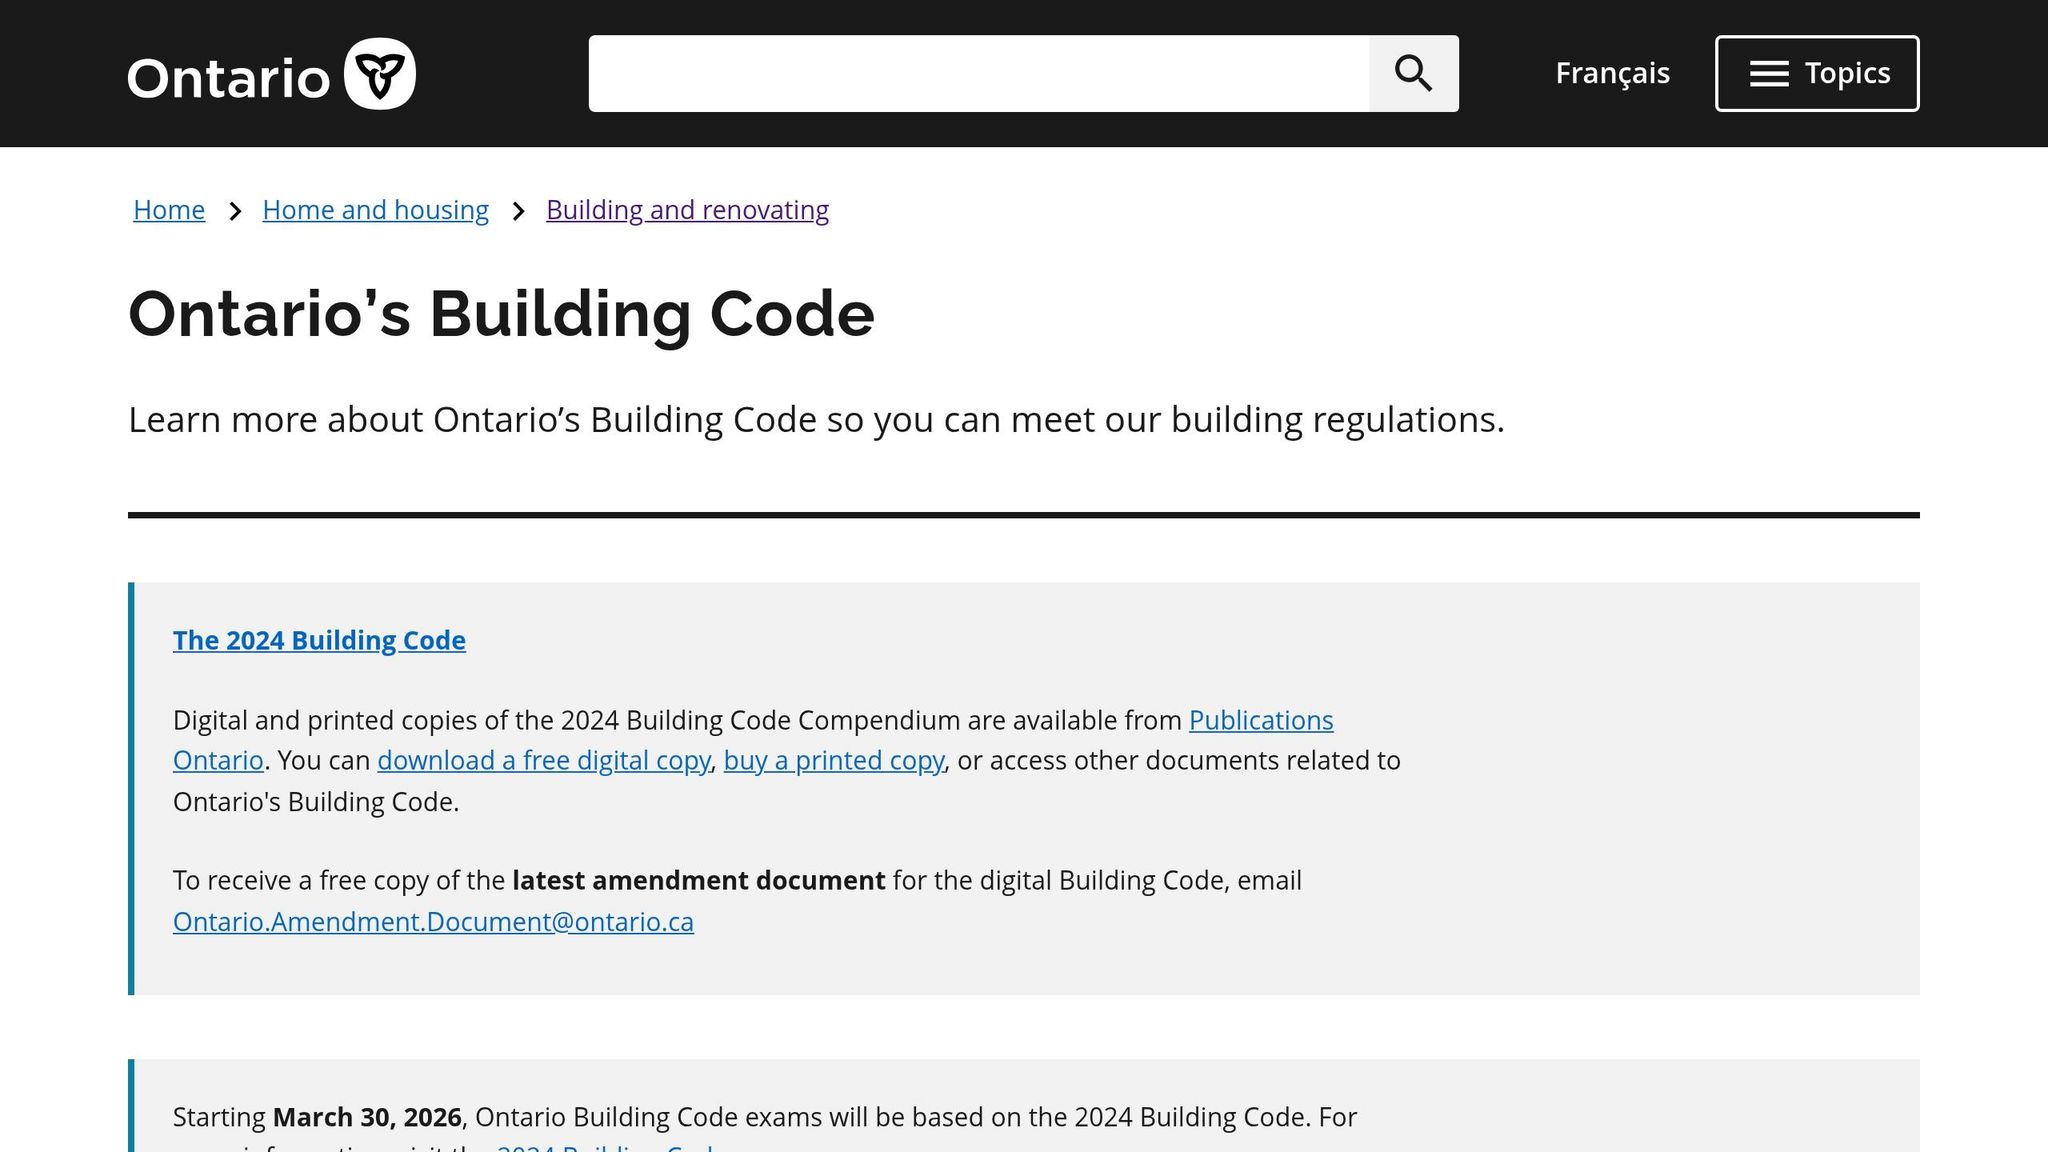This screenshot has width=2048, height=1152.
Task: Visit Publications Ontario
Action: 1260,720
